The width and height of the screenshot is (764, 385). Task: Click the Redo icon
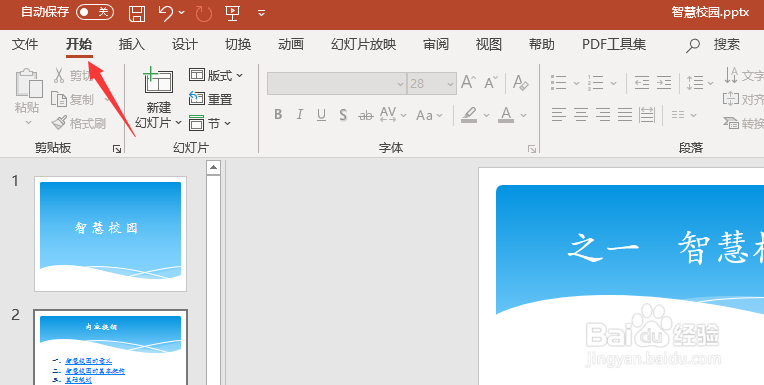(x=204, y=13)
